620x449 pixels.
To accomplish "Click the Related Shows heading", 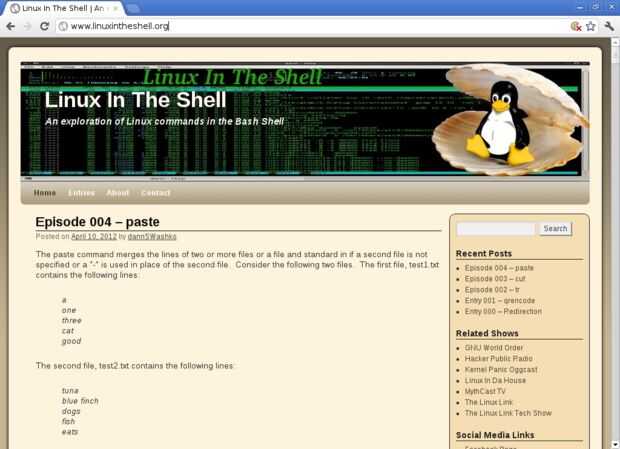I will tap(487, 333).
